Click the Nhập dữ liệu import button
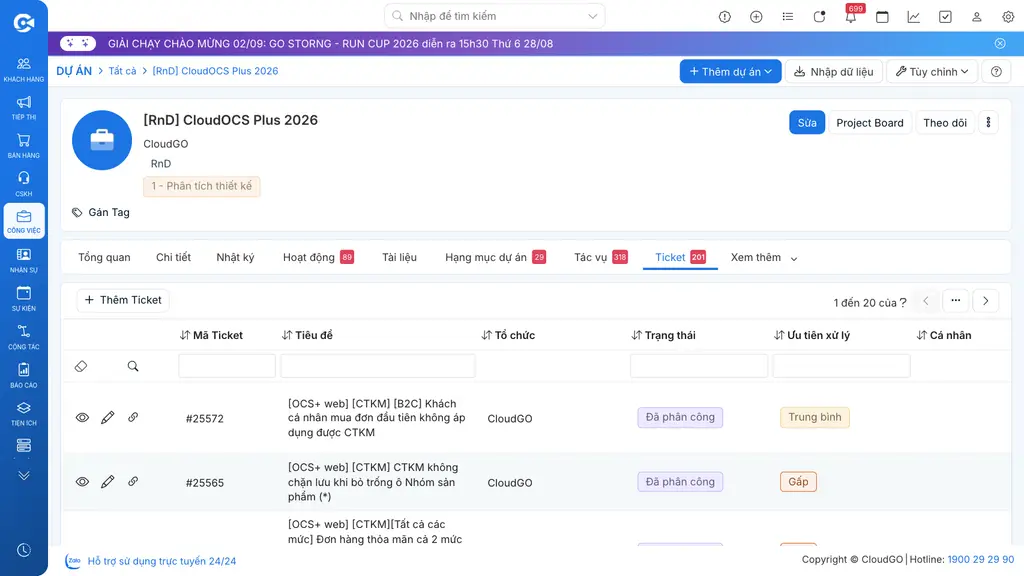1024x576 pixels. tap(833, 71)
